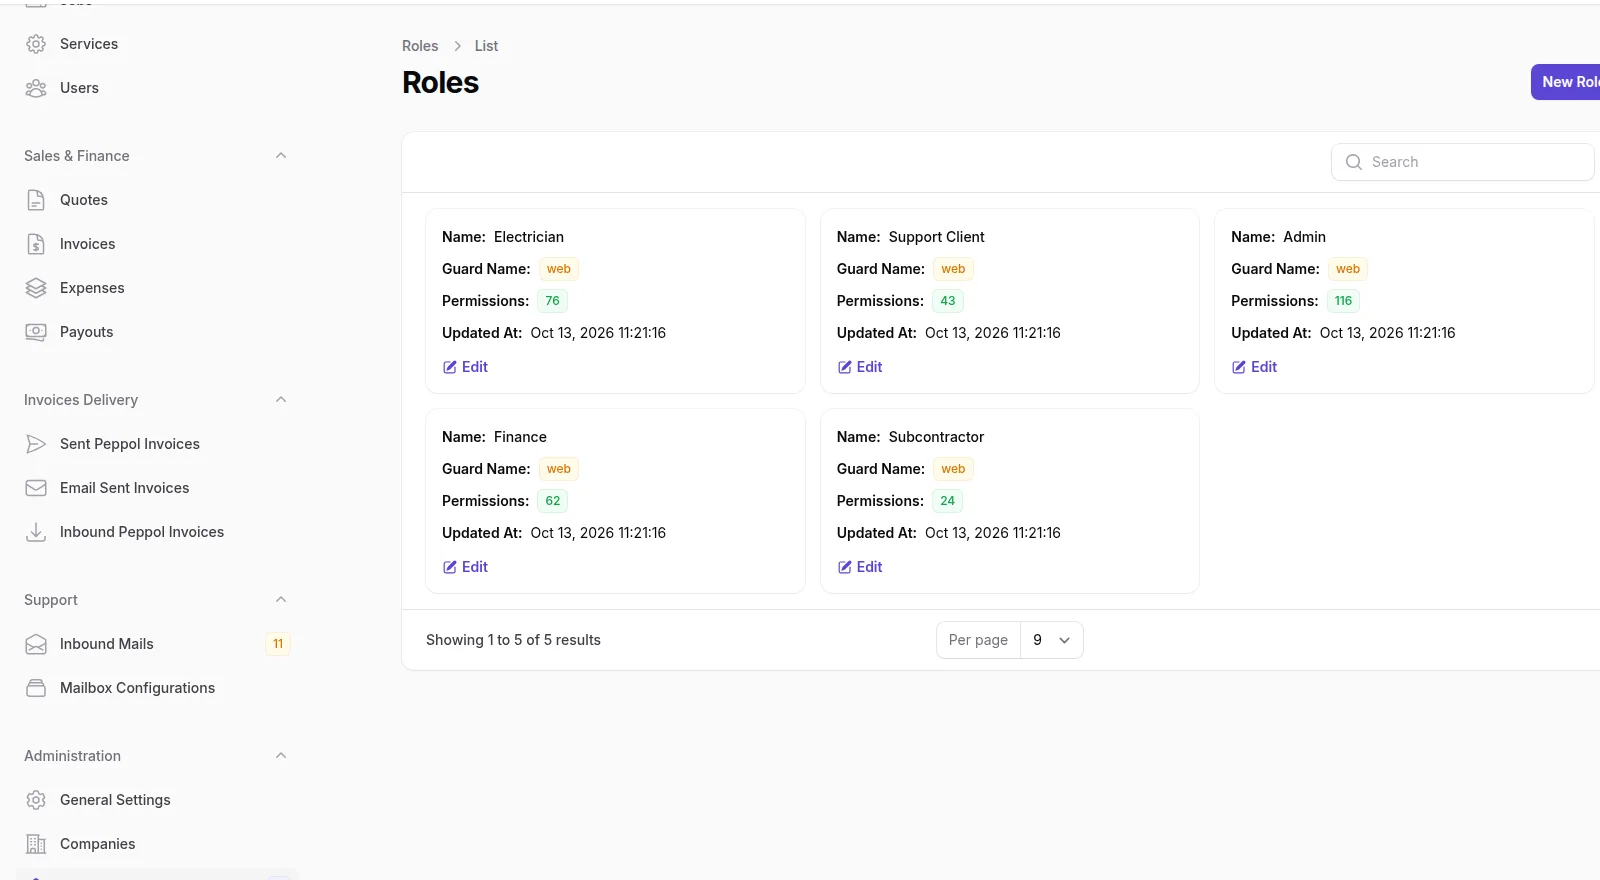The image size is (1600, 880).
Task: Click the List breadcrumb item
Action: click(x=486, y=46)
